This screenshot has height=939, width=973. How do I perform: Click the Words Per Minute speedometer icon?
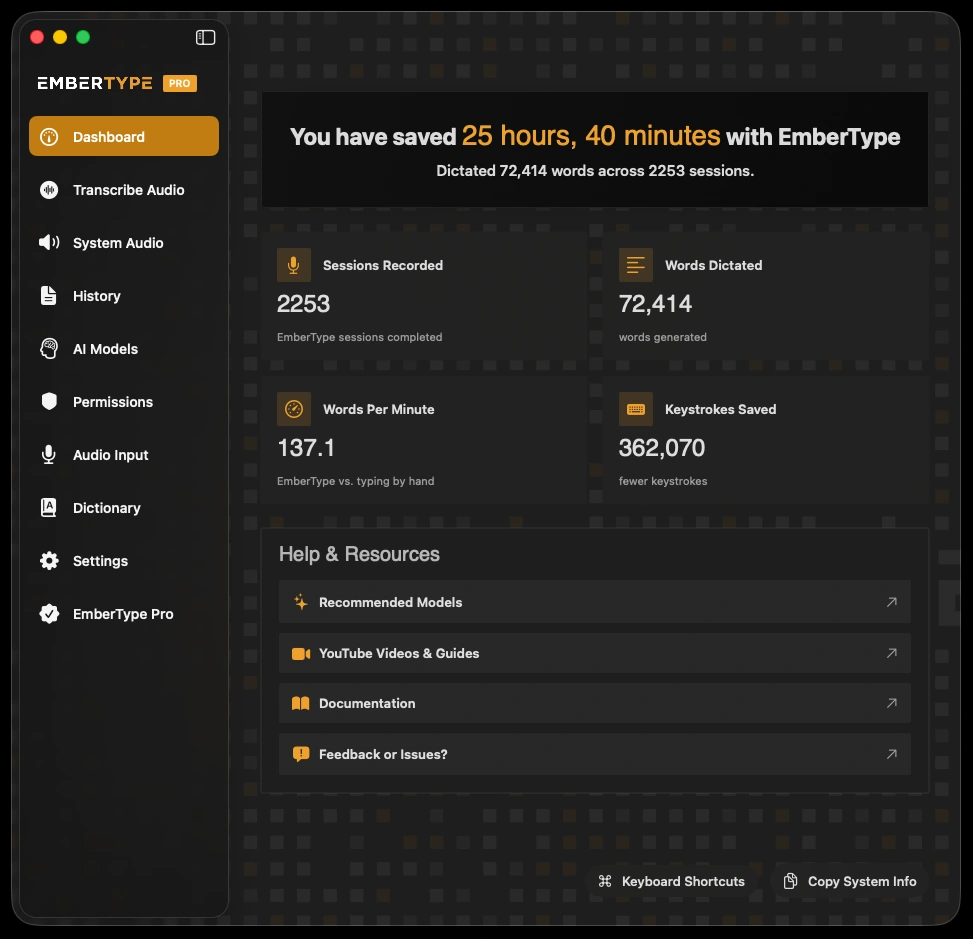(294, 409)
